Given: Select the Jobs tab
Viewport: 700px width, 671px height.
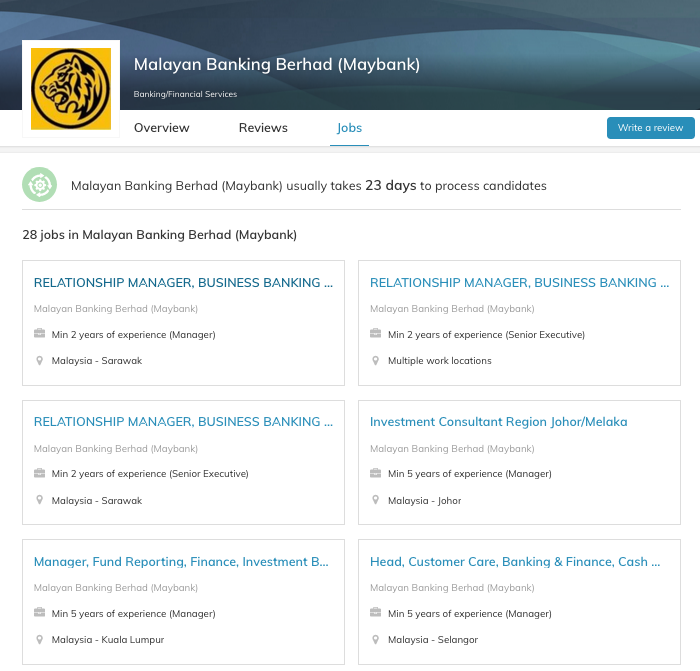Looking at the screenshot, I should (x=349, y=128).
